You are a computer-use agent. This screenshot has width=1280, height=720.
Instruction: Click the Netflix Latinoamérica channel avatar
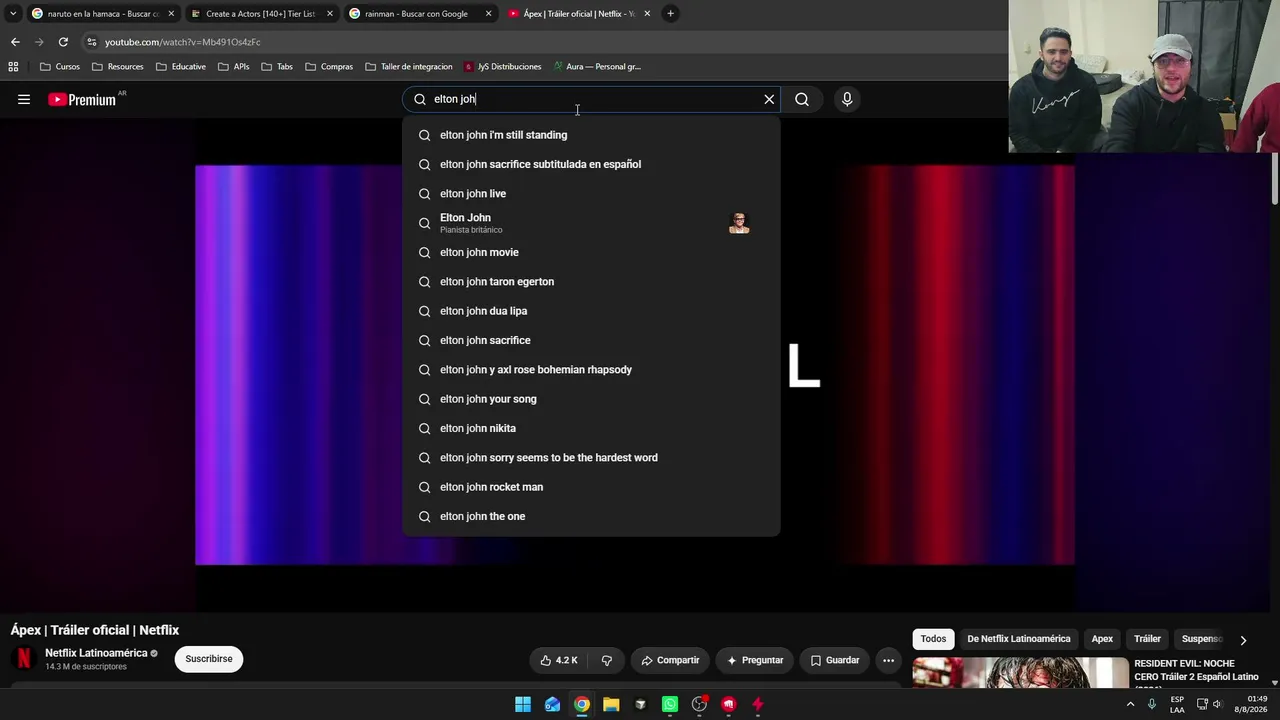click(24, 659)
